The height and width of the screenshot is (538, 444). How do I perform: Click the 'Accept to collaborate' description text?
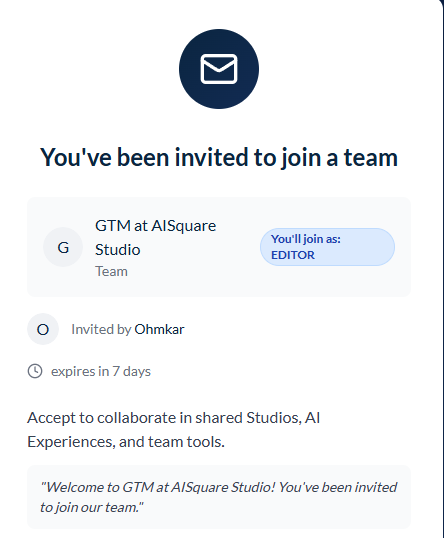click(174, 430)
